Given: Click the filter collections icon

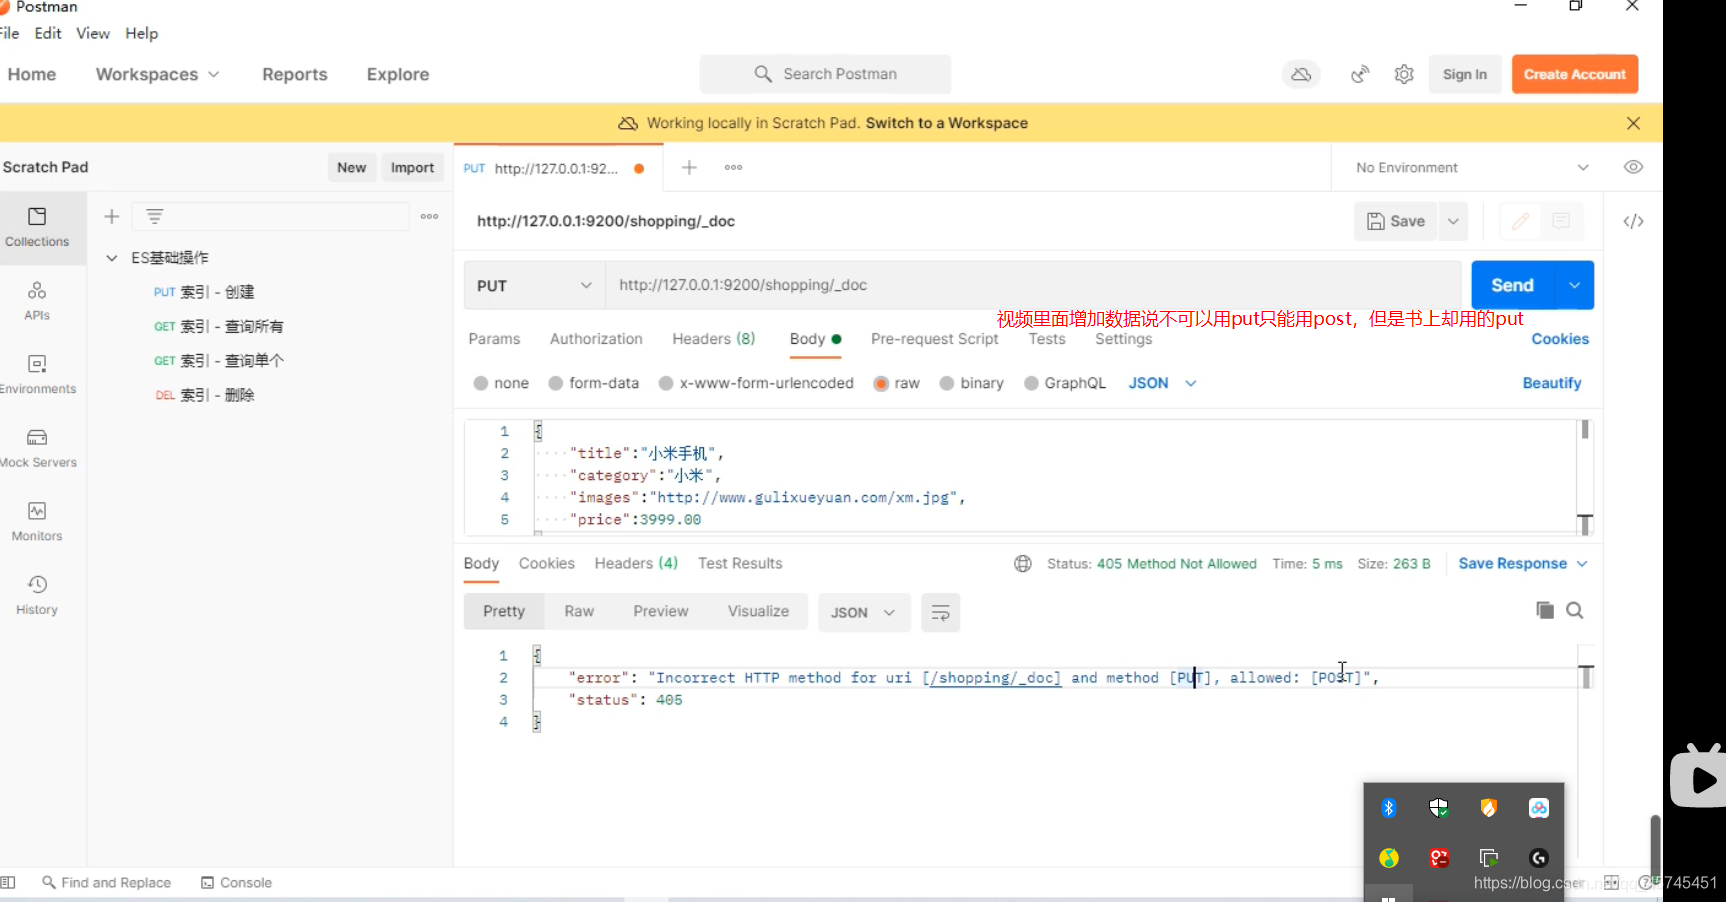Looking at the screenshot, I should pyautogui.click(x=155, y=216).
